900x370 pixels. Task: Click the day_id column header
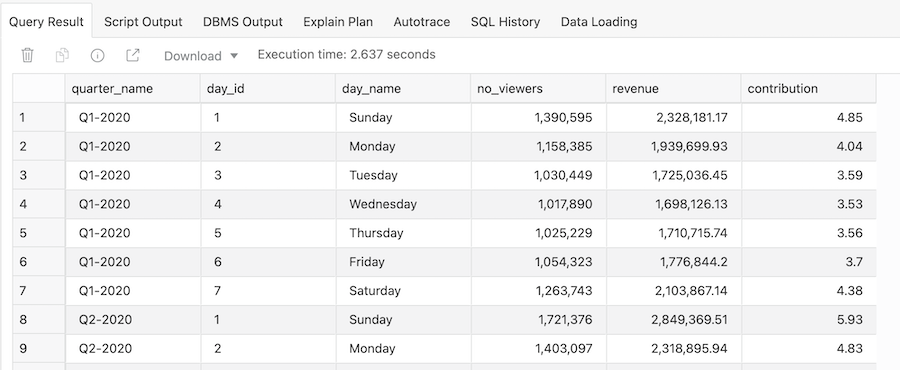click(x=268, y=89)
